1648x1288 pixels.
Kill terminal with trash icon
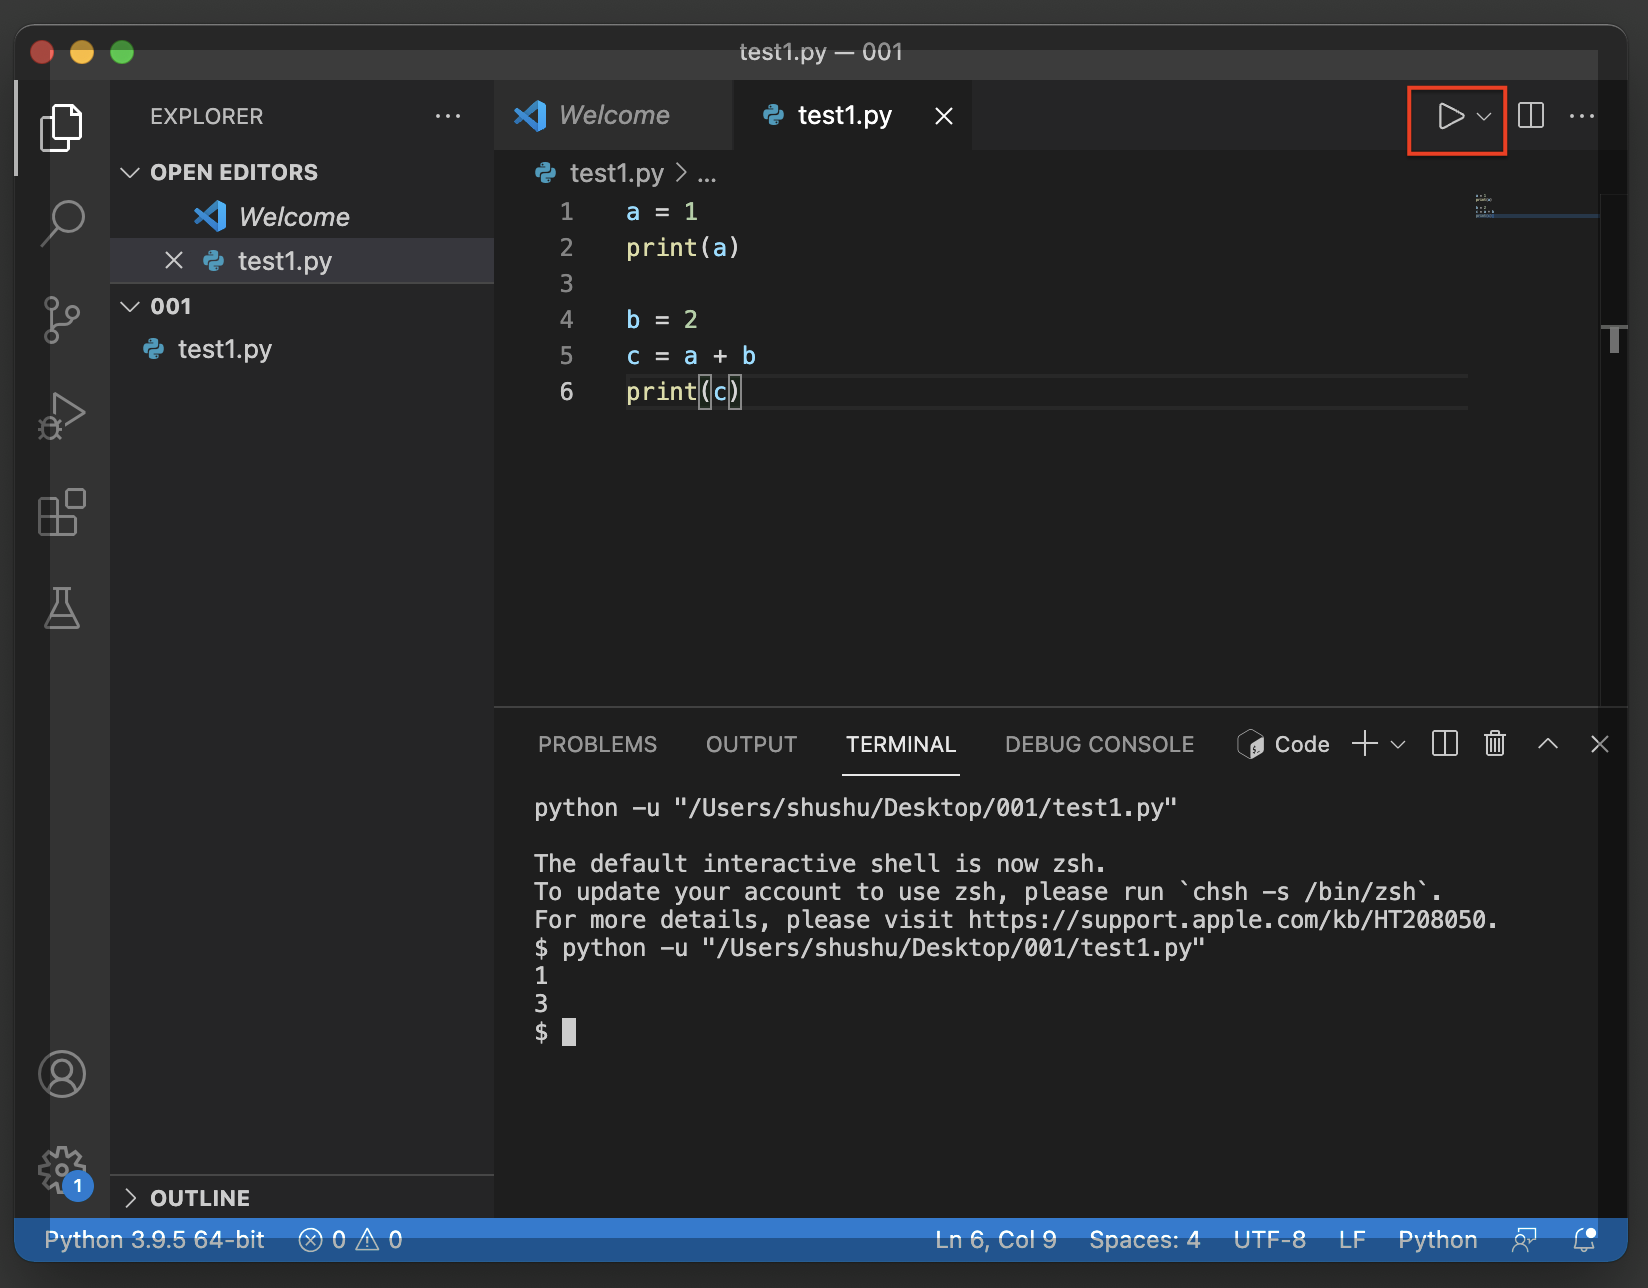pyautogui.click(x=1495, y=743)
